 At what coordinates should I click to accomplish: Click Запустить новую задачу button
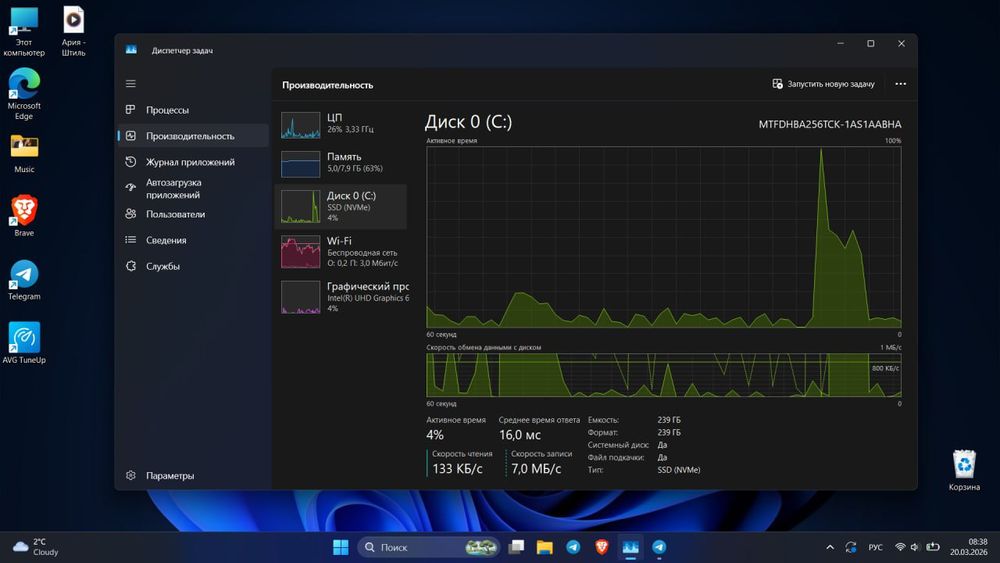pyautogui.click(x=823, y=84)
